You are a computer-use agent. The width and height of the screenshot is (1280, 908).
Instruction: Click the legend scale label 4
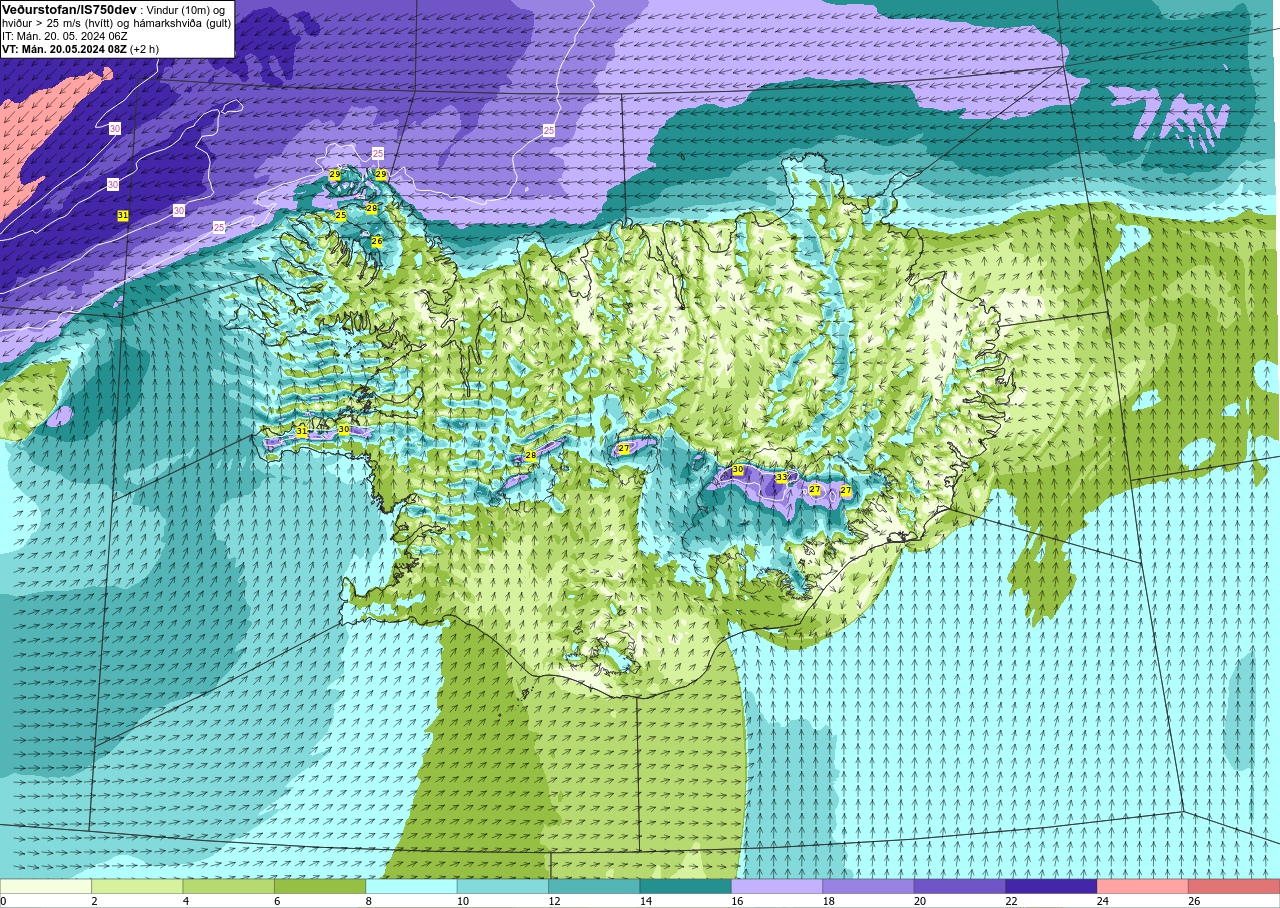point(184,901)
